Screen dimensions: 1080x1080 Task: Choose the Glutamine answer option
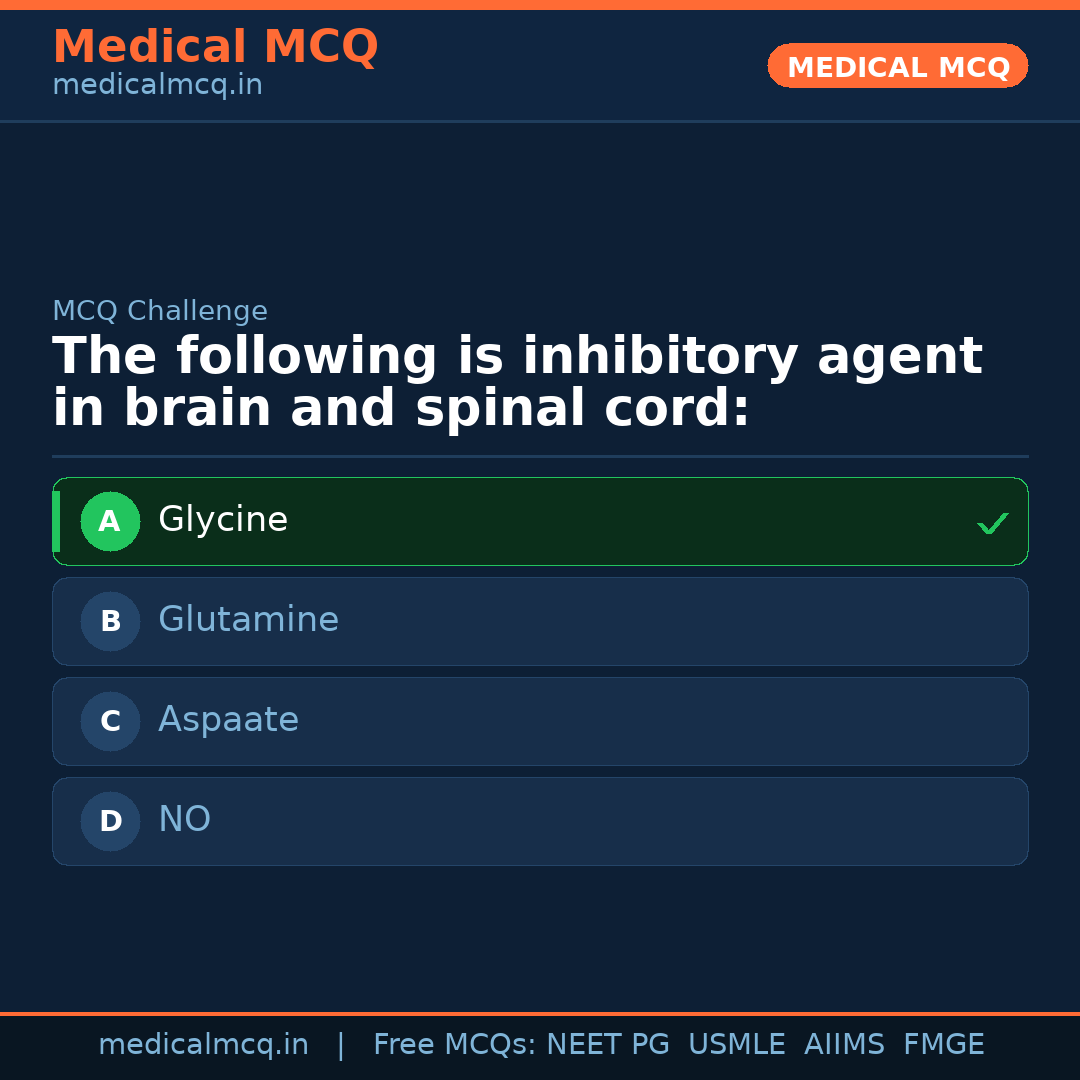click(248, 620)
